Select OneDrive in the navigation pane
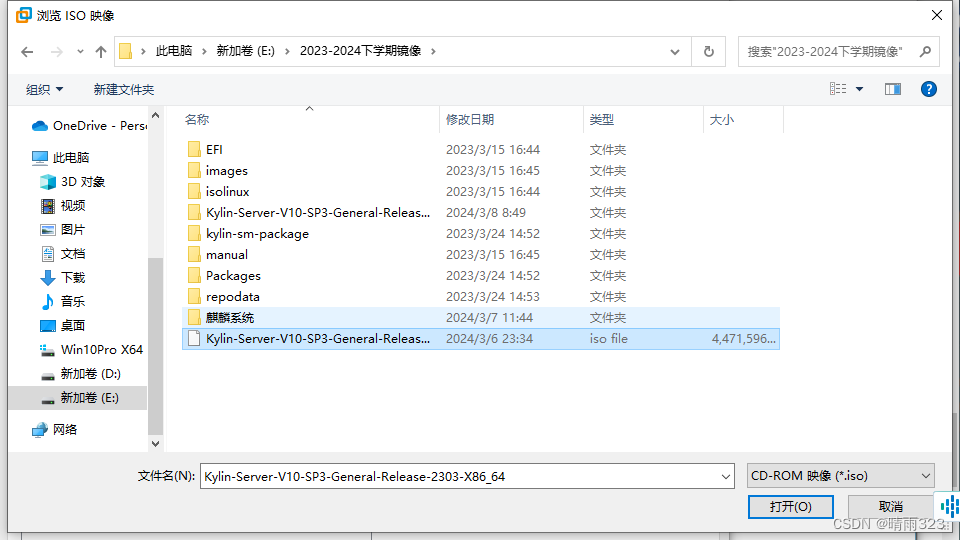 tap(89, 126)
